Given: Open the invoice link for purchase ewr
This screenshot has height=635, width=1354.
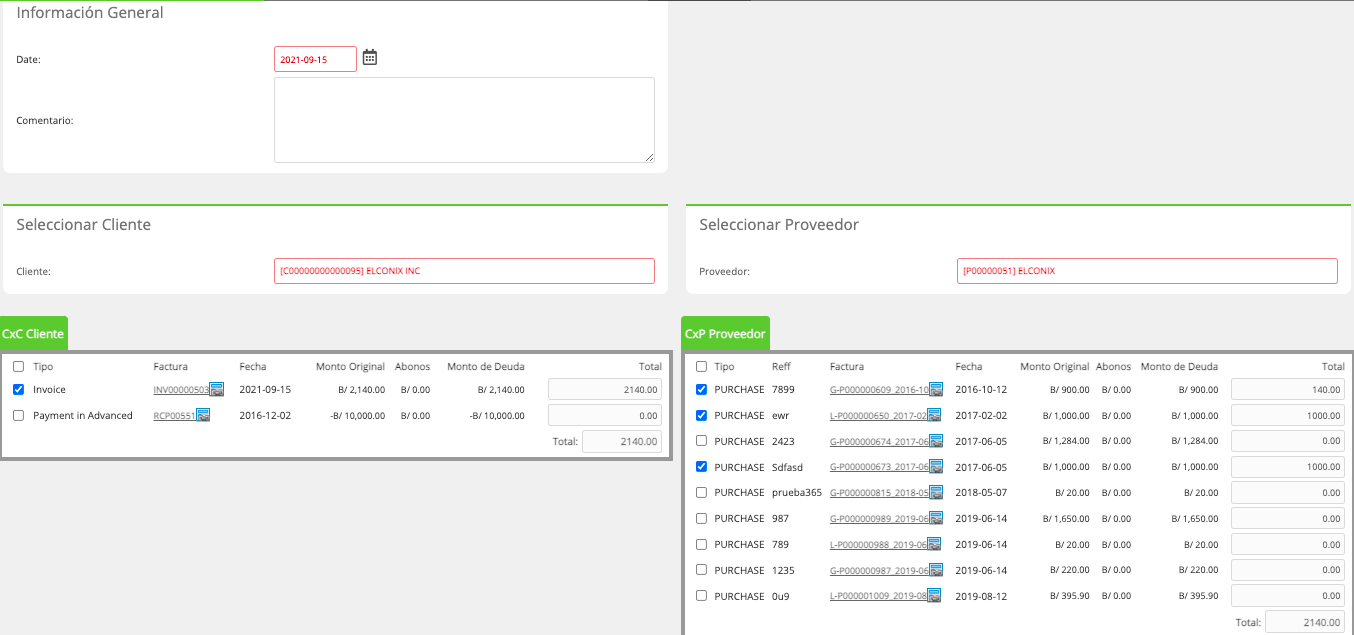Looking at the screenshot, I should coord(879,416).
